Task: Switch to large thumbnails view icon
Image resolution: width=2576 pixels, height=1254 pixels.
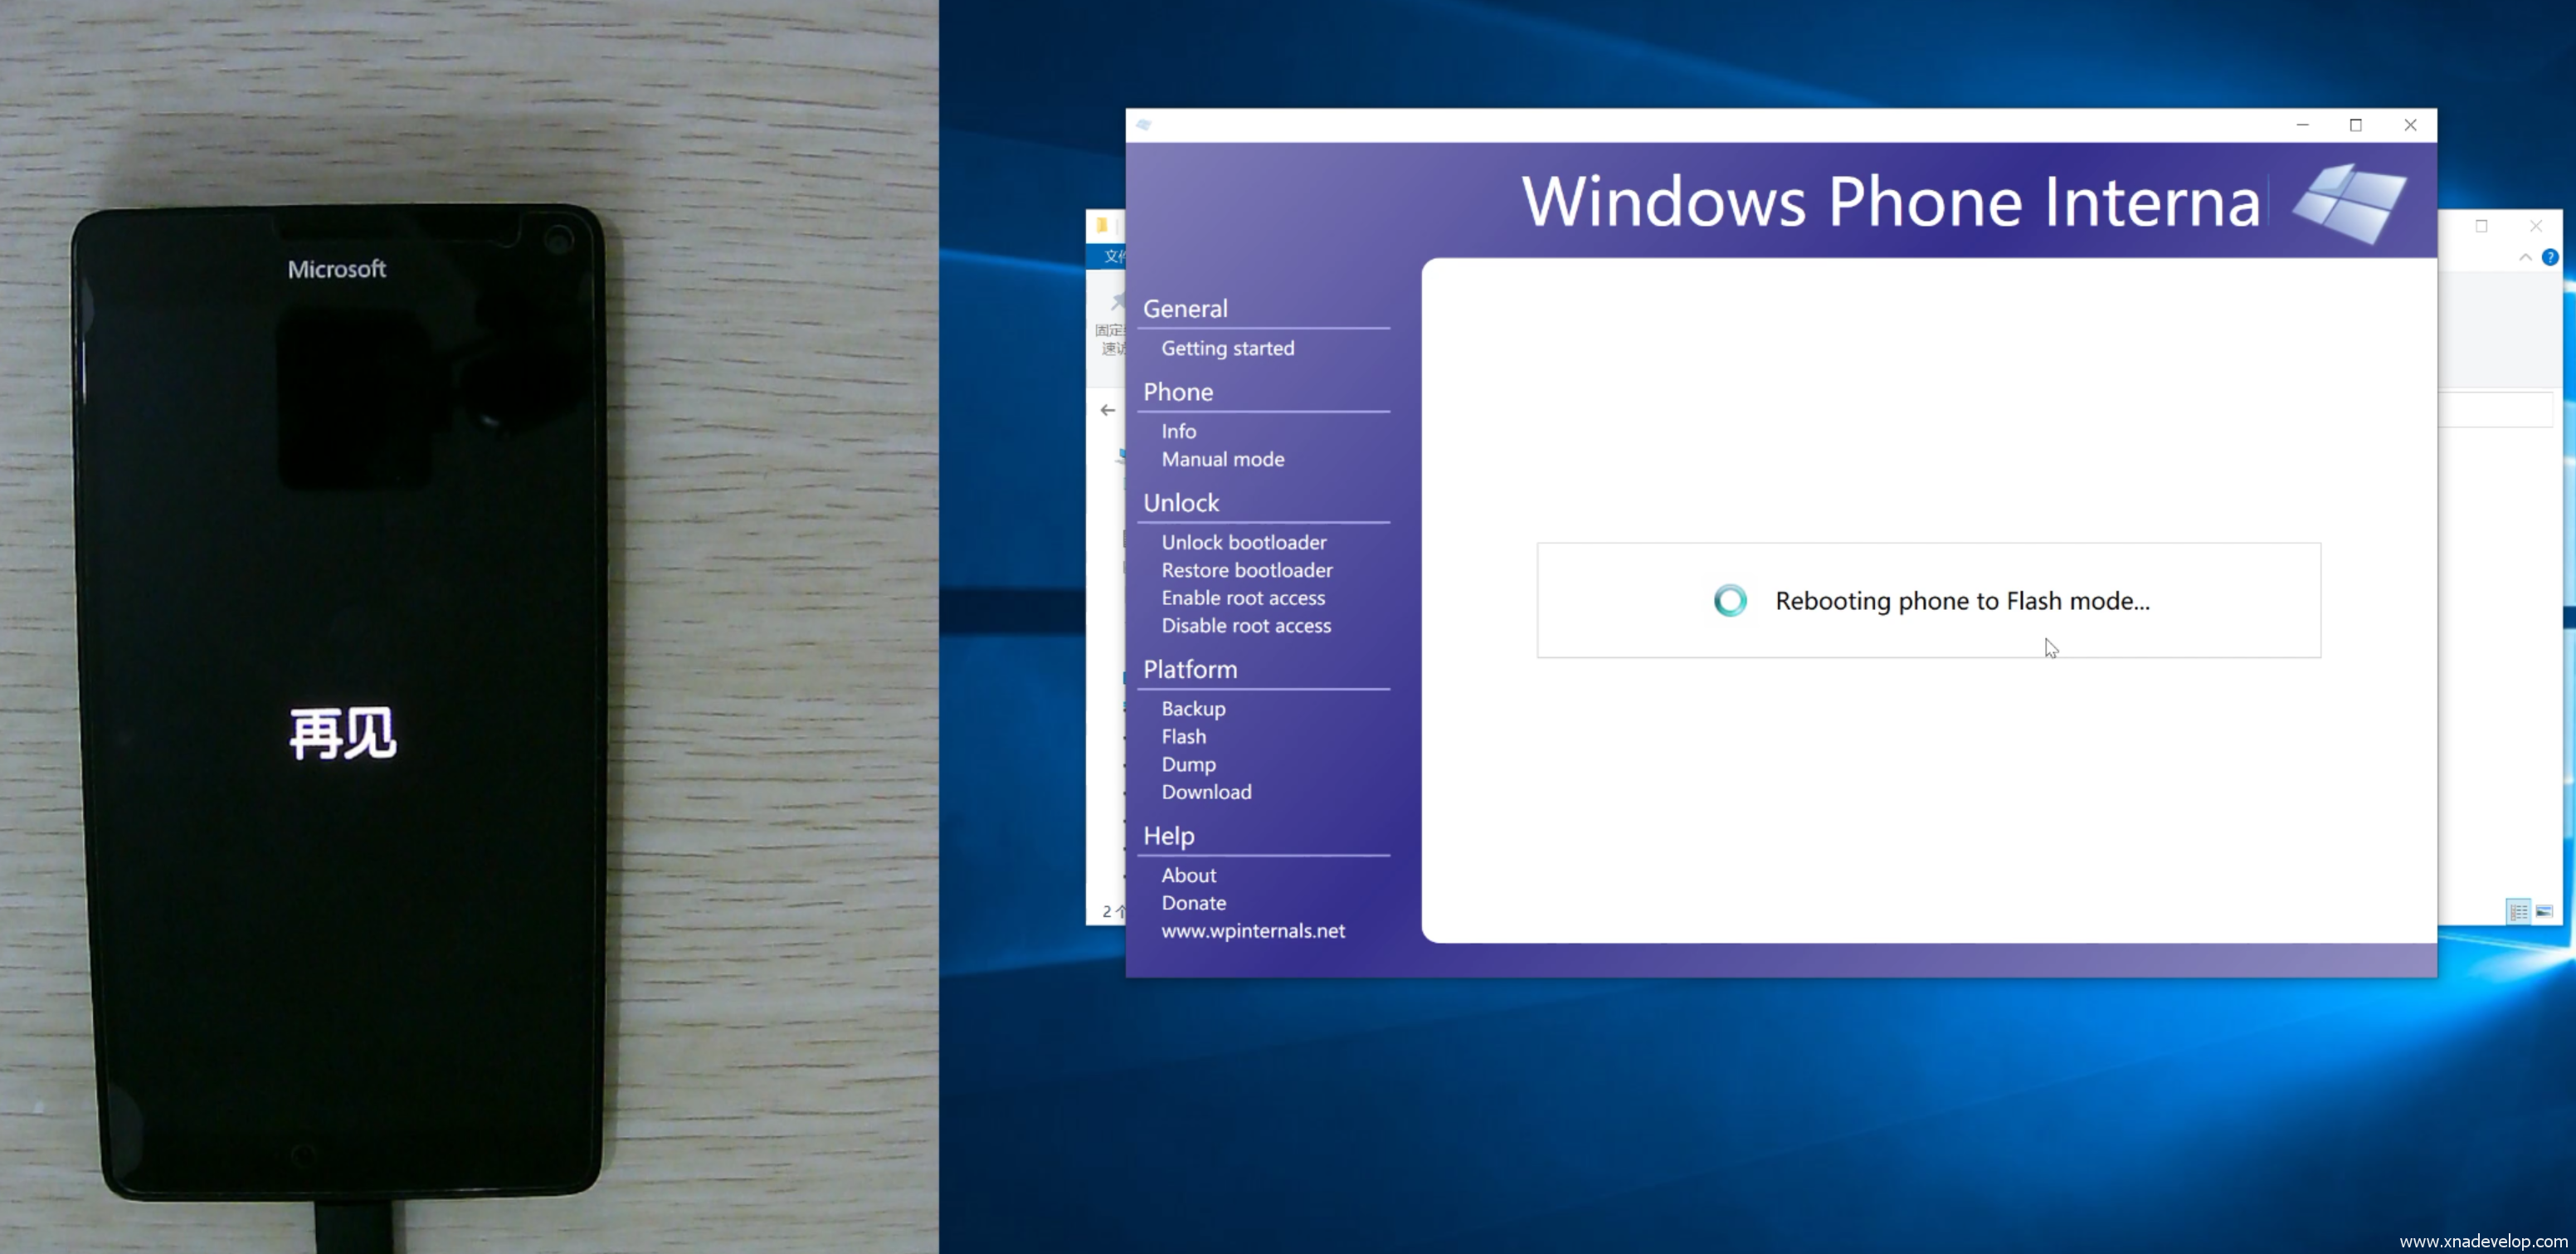Action: pos(2544,911)
